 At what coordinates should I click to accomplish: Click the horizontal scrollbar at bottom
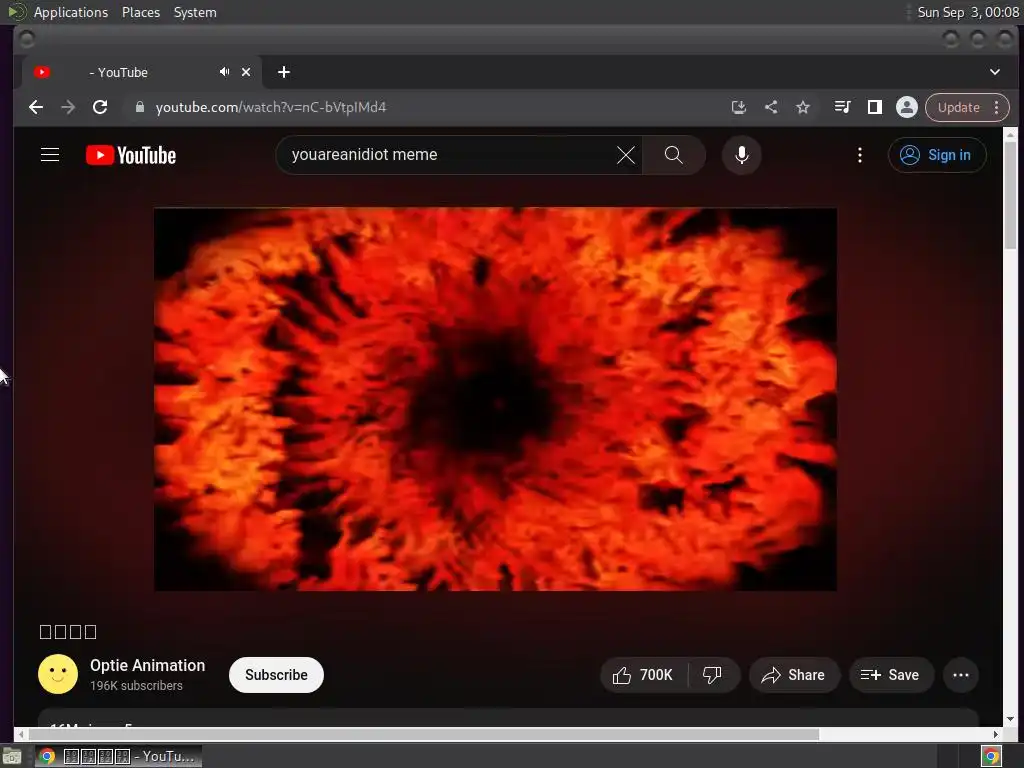[x=423, y=734]
